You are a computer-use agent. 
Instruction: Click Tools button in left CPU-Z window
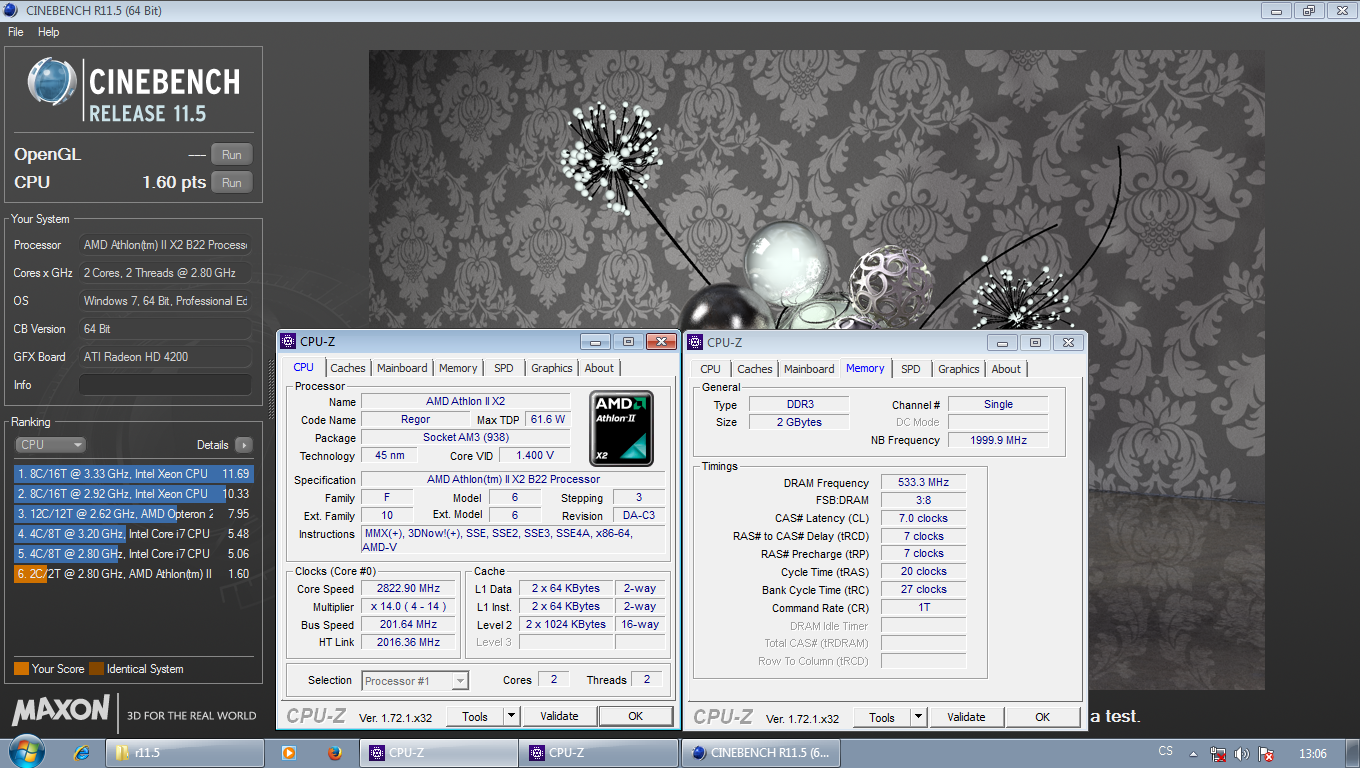[x=475, y=716]
